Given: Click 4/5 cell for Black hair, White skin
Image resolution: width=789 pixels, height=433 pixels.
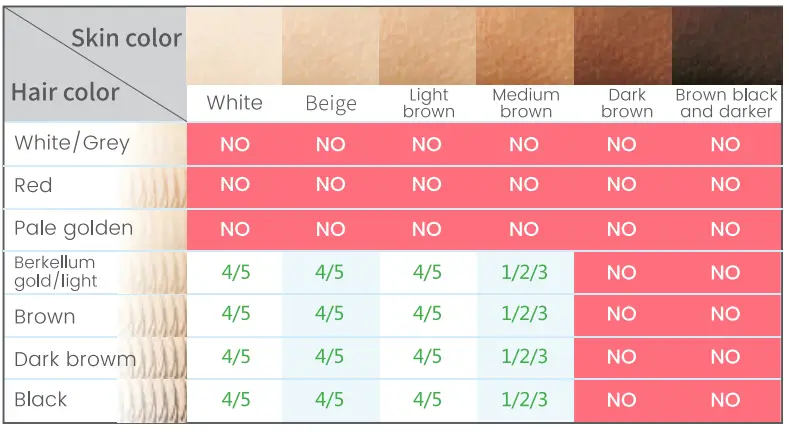Looking at the screenshot, I should click(235, 400).
